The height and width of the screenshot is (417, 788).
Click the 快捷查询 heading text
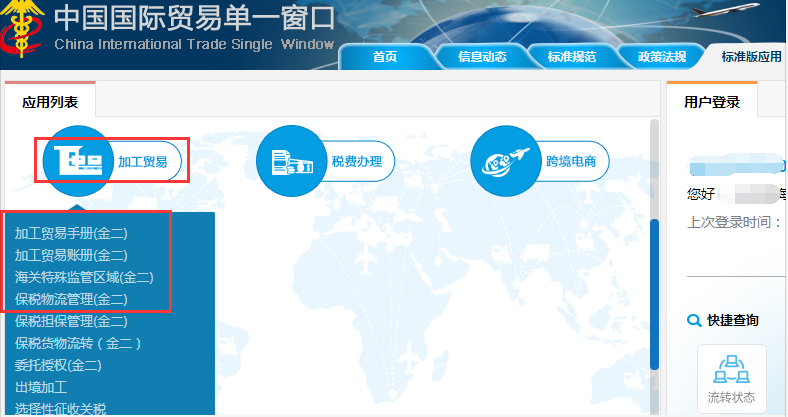click(x=732, y=320)
